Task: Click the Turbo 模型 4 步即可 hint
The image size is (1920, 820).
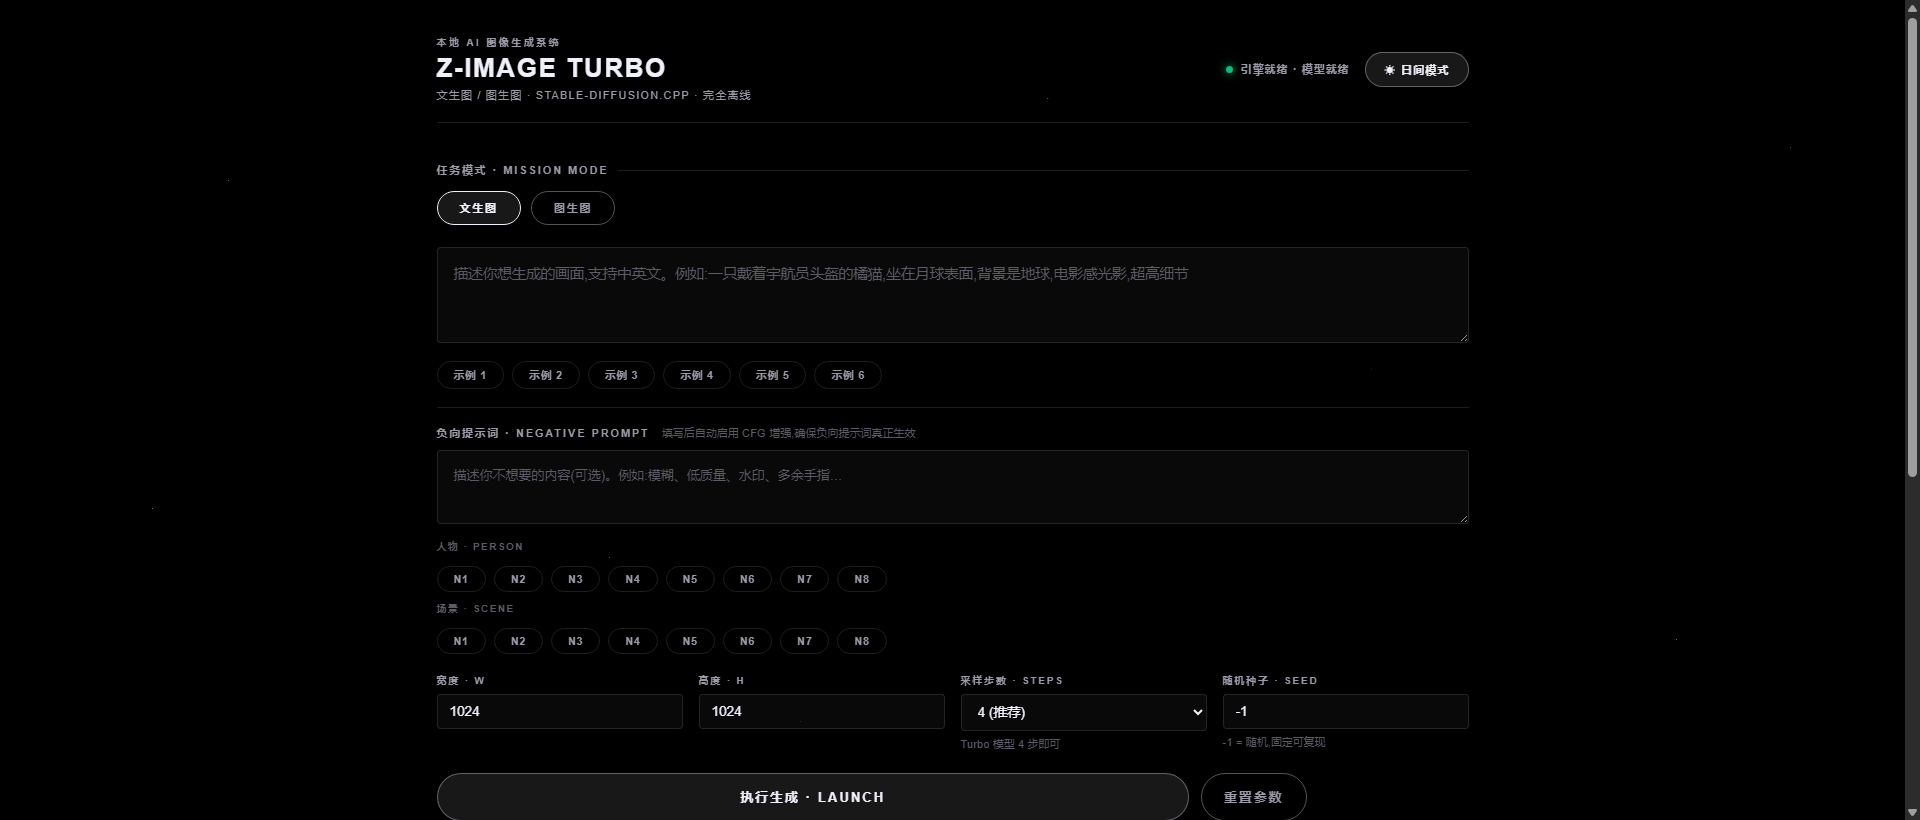Action: (1010, 744)
